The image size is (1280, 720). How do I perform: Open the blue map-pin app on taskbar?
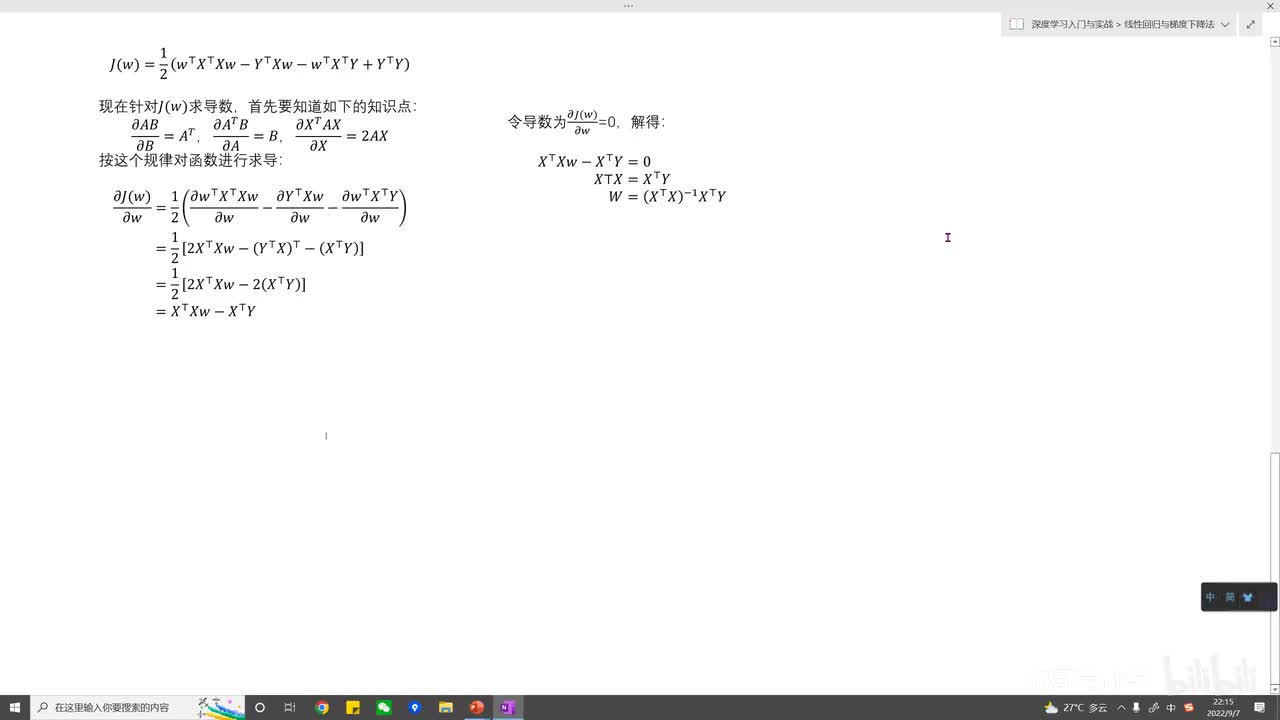tap(415, 707)
